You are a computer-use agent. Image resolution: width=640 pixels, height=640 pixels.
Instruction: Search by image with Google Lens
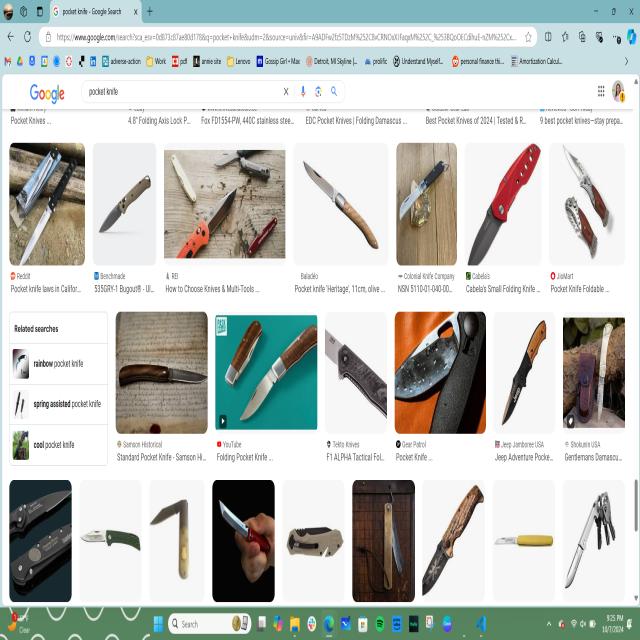tap(318, 92)
